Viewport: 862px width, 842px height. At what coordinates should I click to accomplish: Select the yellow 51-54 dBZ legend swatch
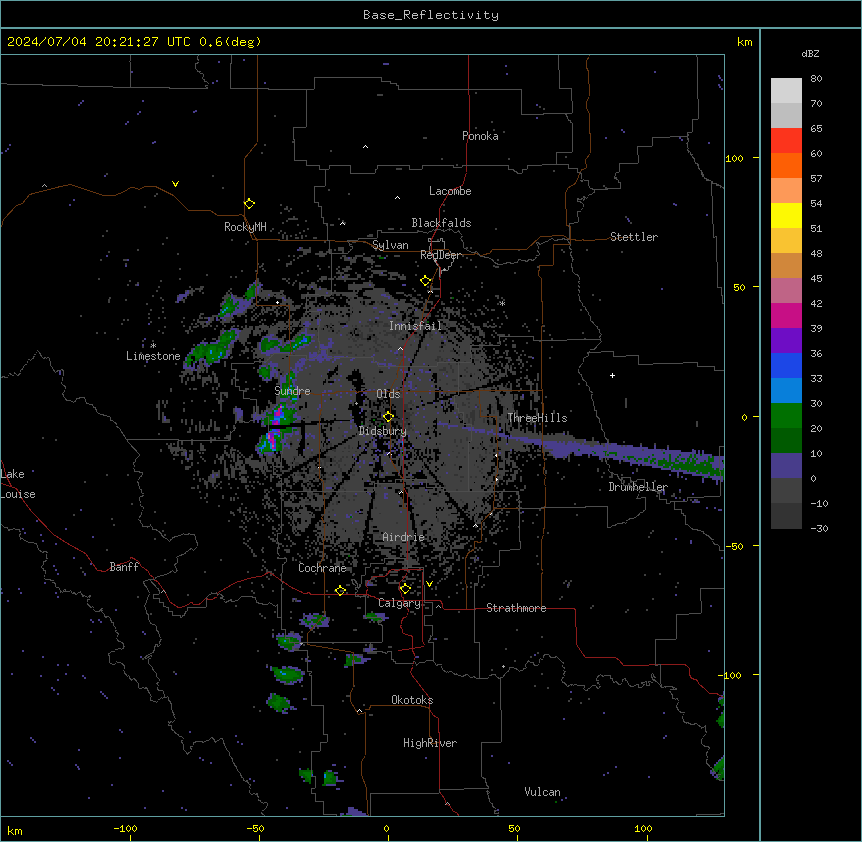pyautogui.click(x=786, y=215)
